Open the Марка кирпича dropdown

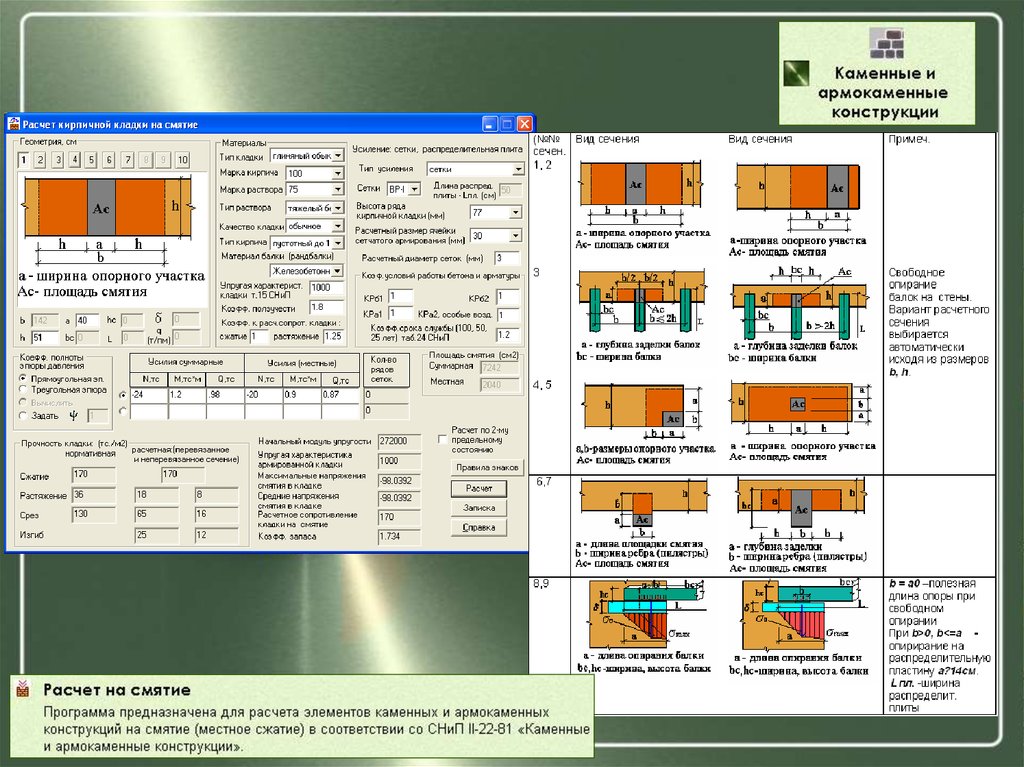tap(338, 173)
